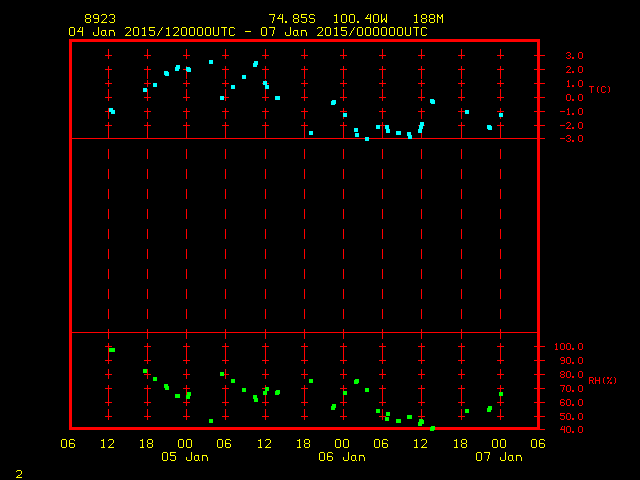This screenshot has width=640, height=480.
Task: Click the 3.0 temperature axis label
Action: (574, 56)
